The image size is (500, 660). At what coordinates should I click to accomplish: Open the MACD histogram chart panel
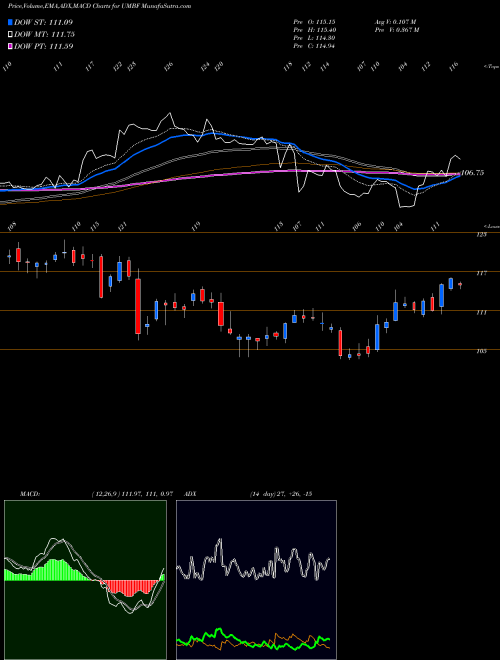coord(85,580)
